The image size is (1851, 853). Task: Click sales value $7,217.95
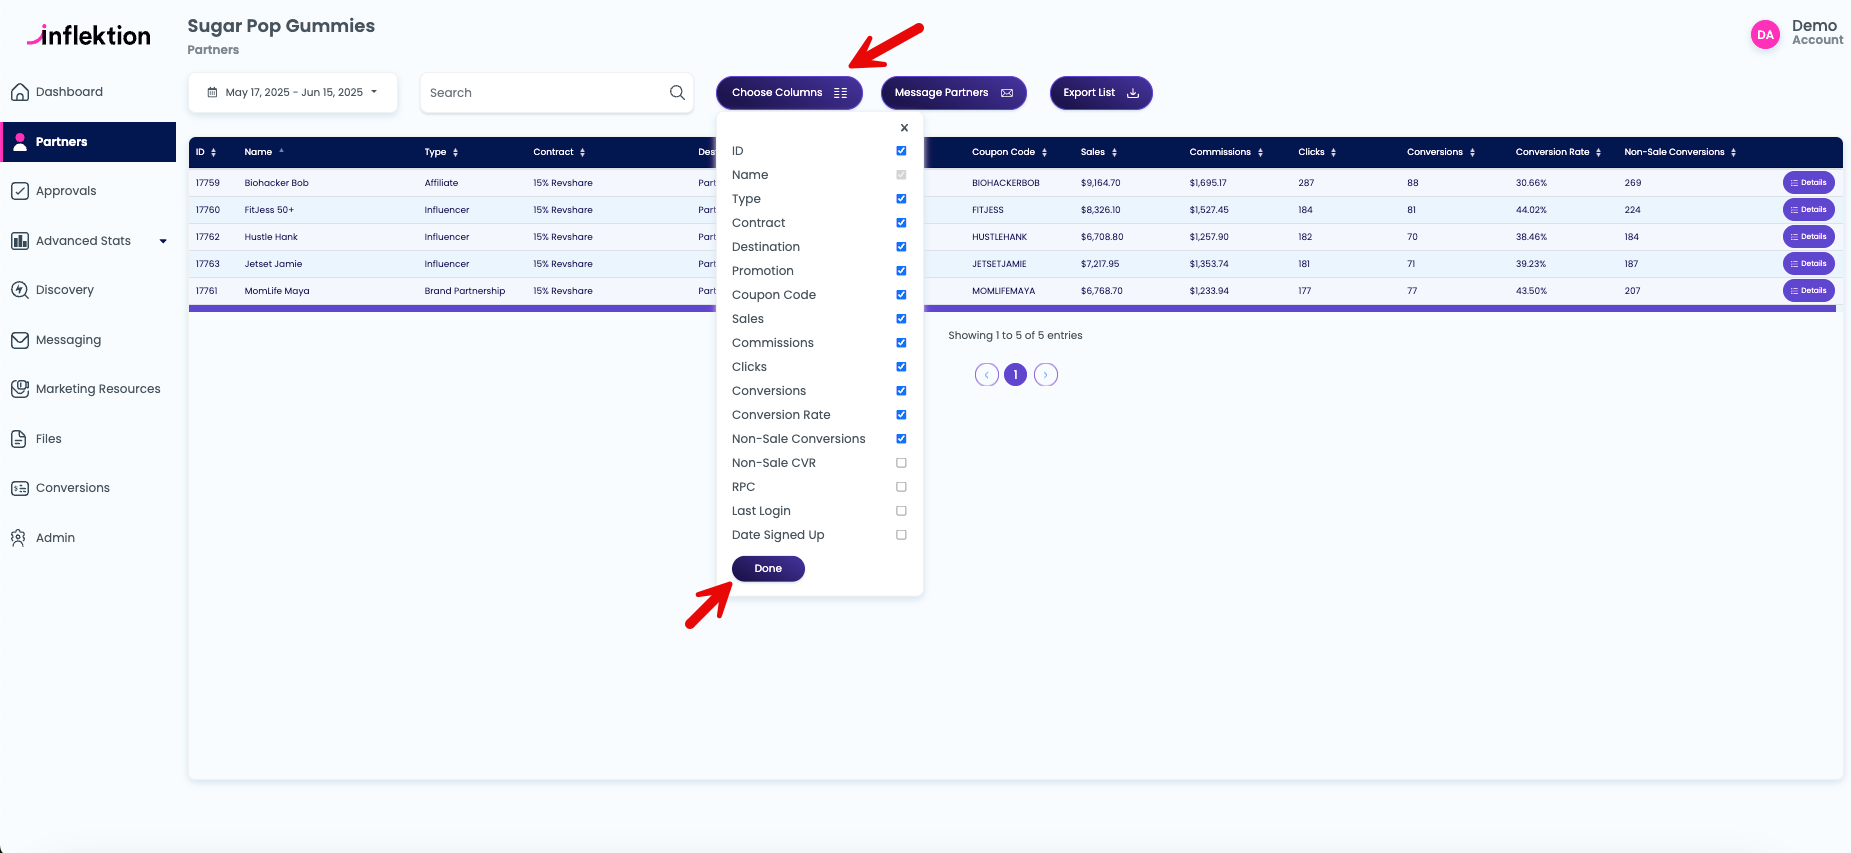click(1100, 264)
